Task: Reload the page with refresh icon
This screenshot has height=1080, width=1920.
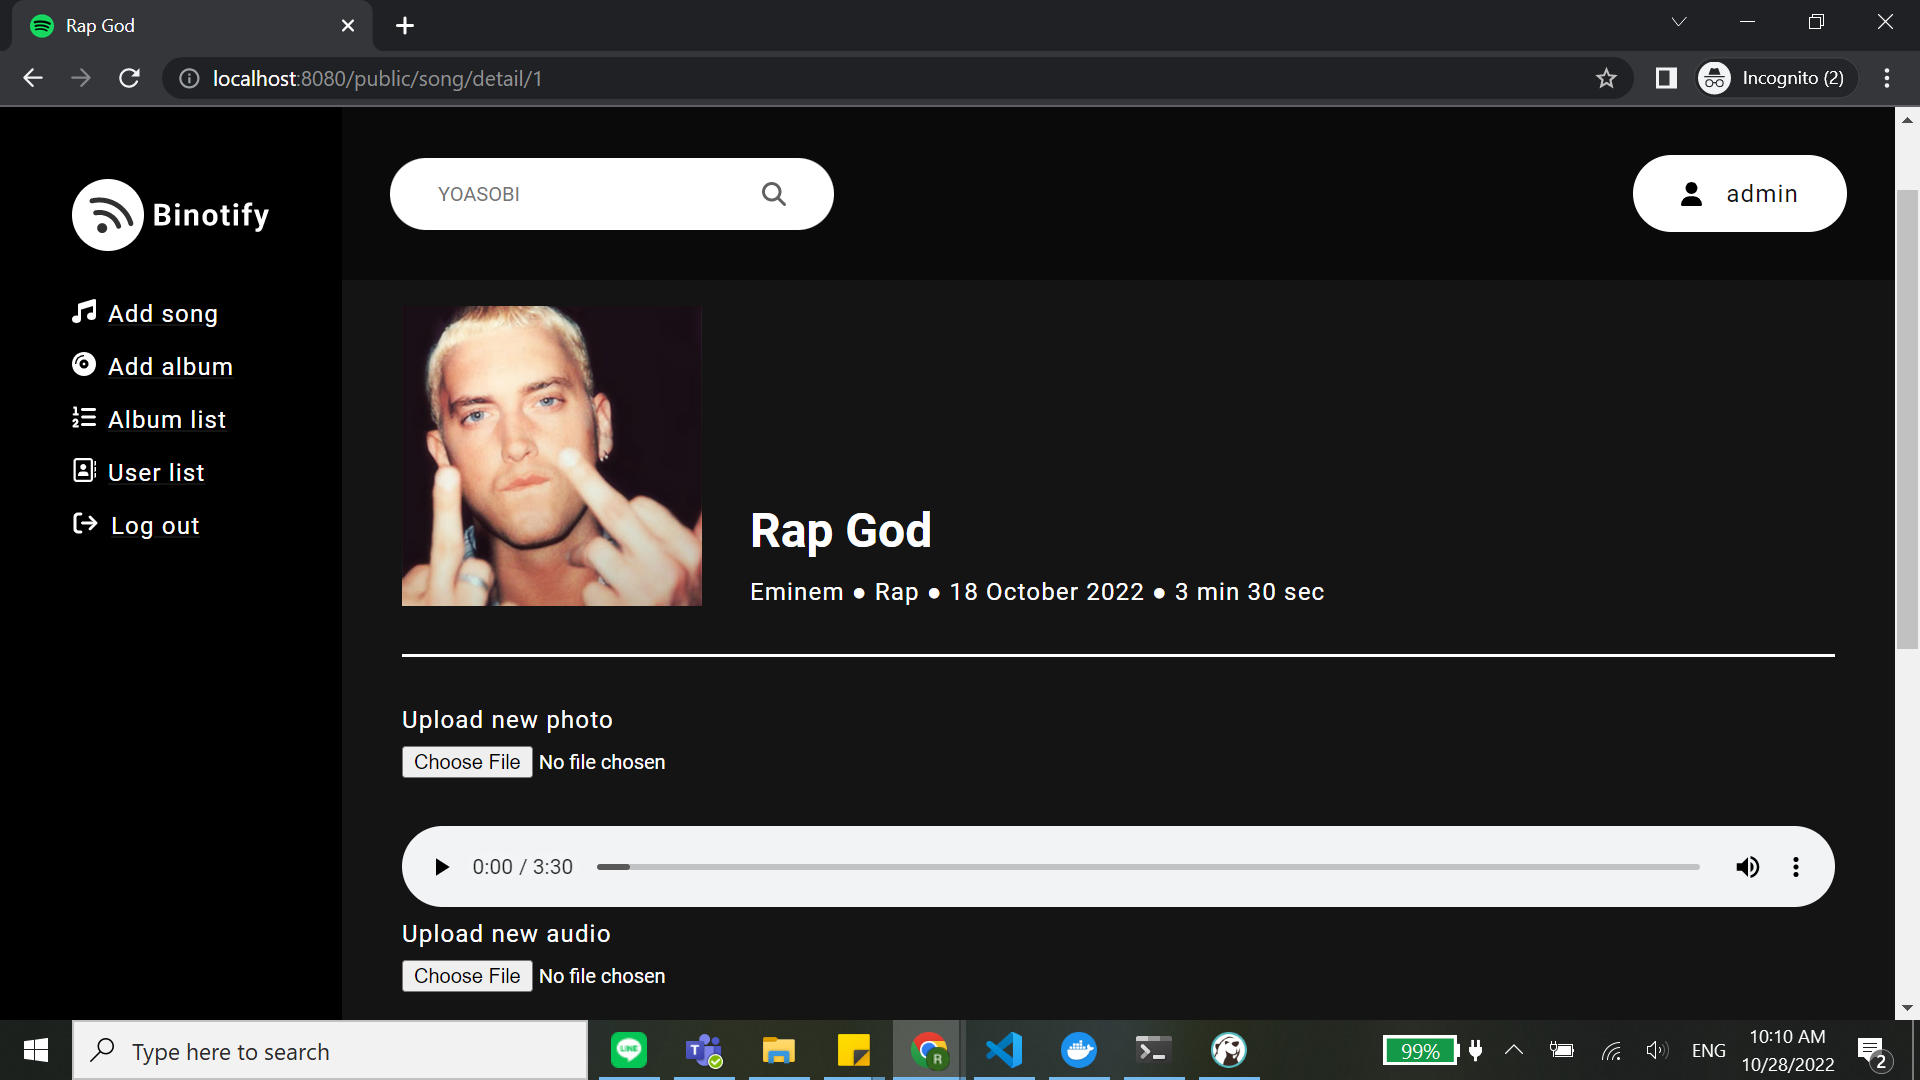Action: point(129,78)
